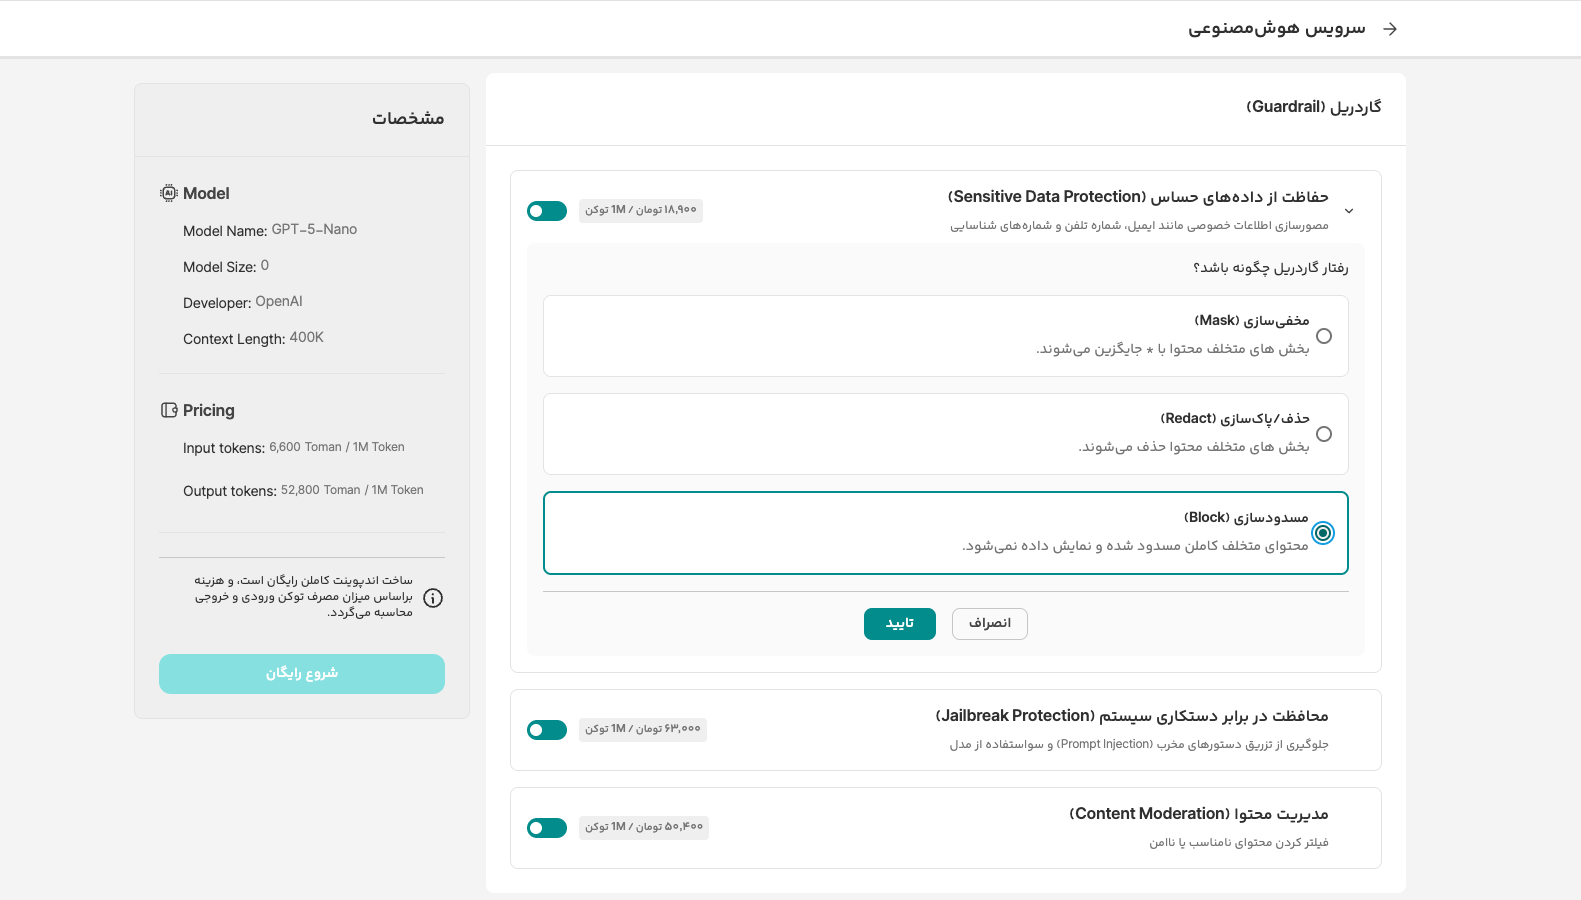Click the AI chip icon next to Model
This screenshot has height=900, width=1581.
[169, 193]
